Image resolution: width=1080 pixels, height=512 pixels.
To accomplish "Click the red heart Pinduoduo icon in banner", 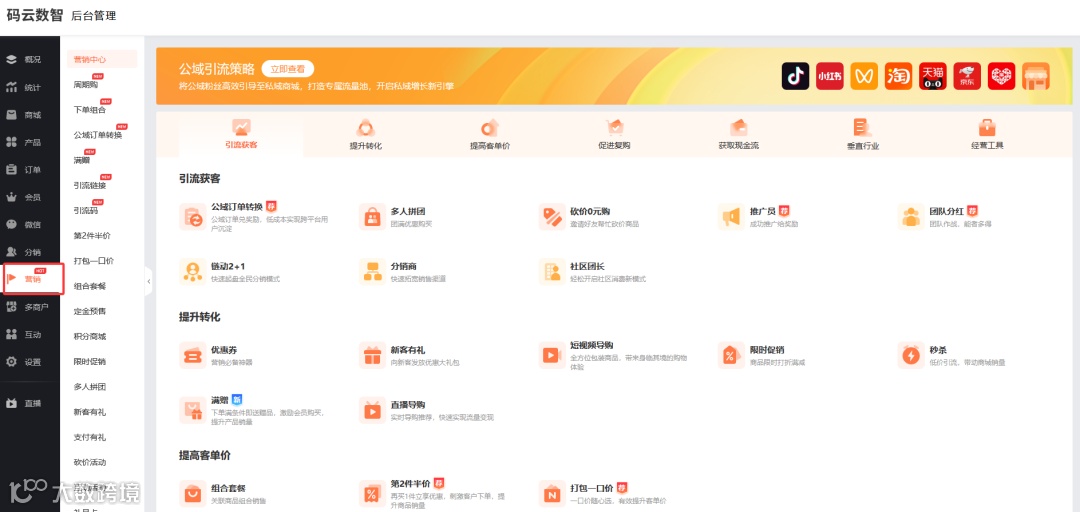I will tap(1001, 76).
